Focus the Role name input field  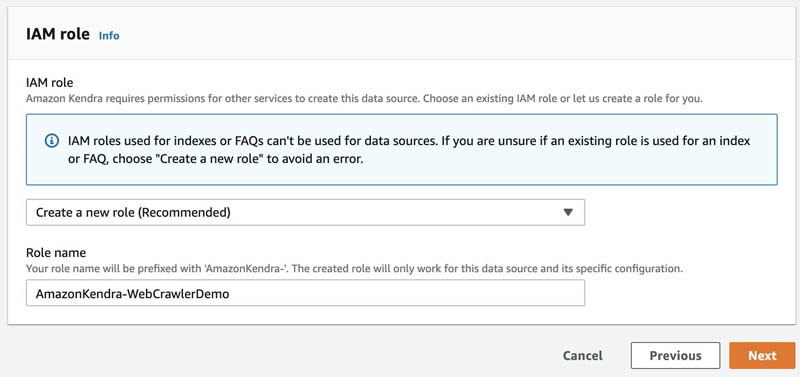point(305,293)
